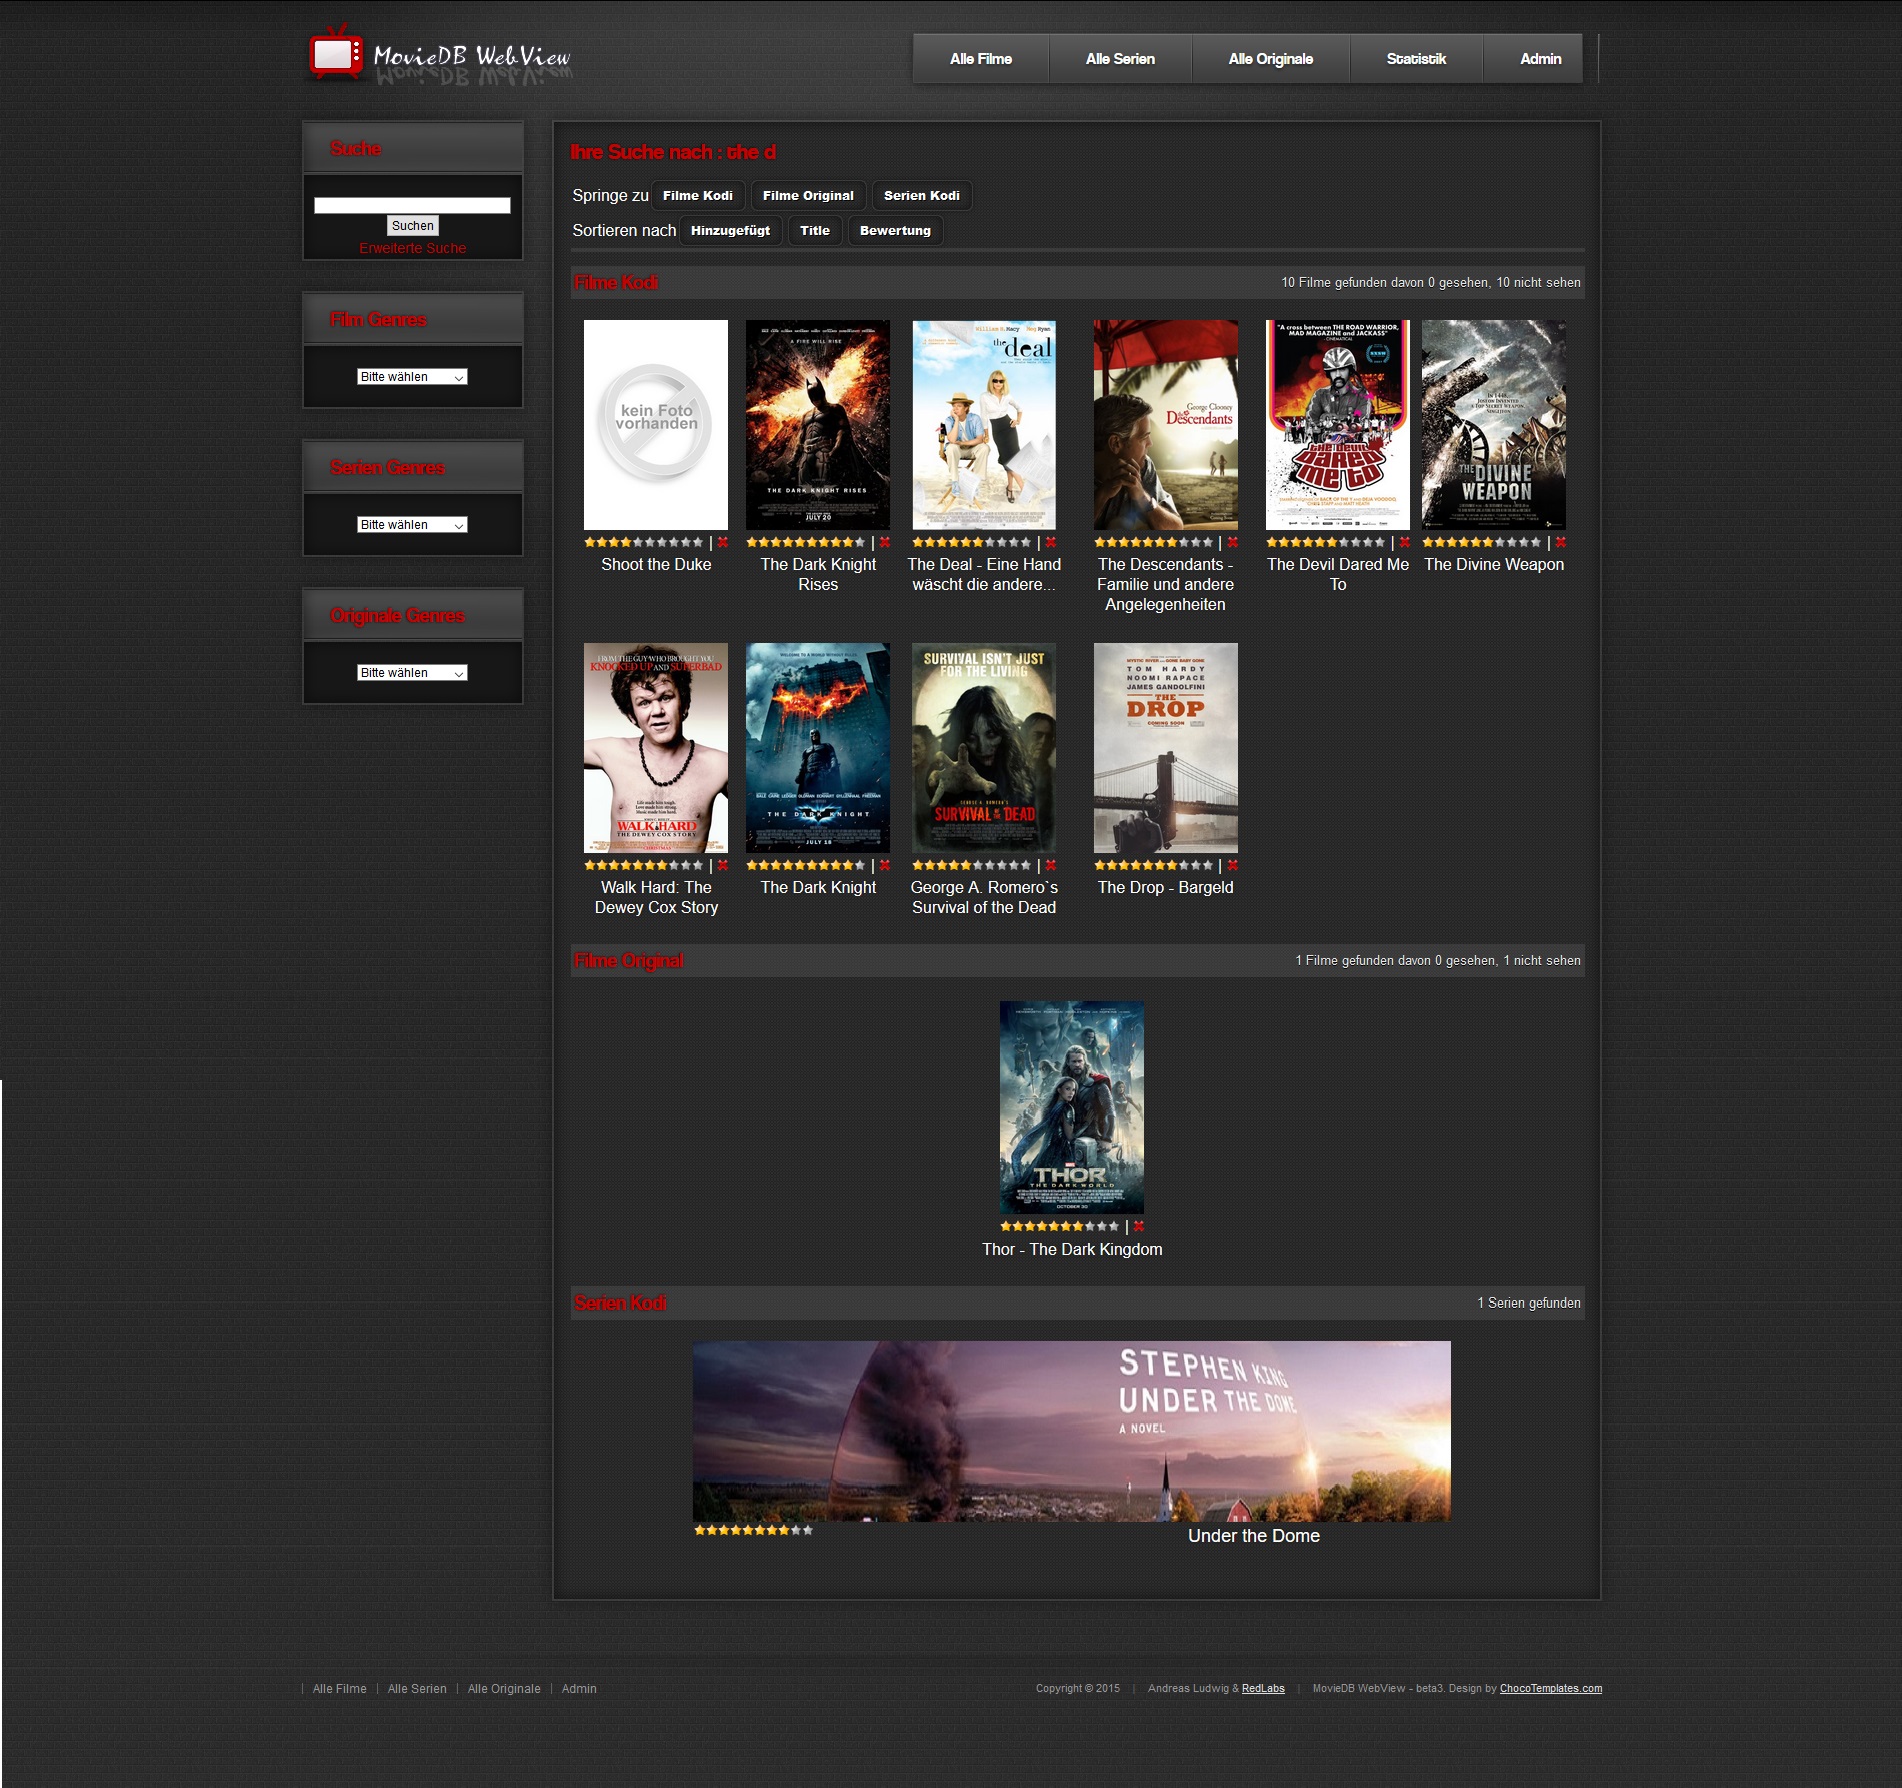The image size is (1902, 1788).
Task: Open the Erweiterte Suche link
Action: tap(412, 248)
